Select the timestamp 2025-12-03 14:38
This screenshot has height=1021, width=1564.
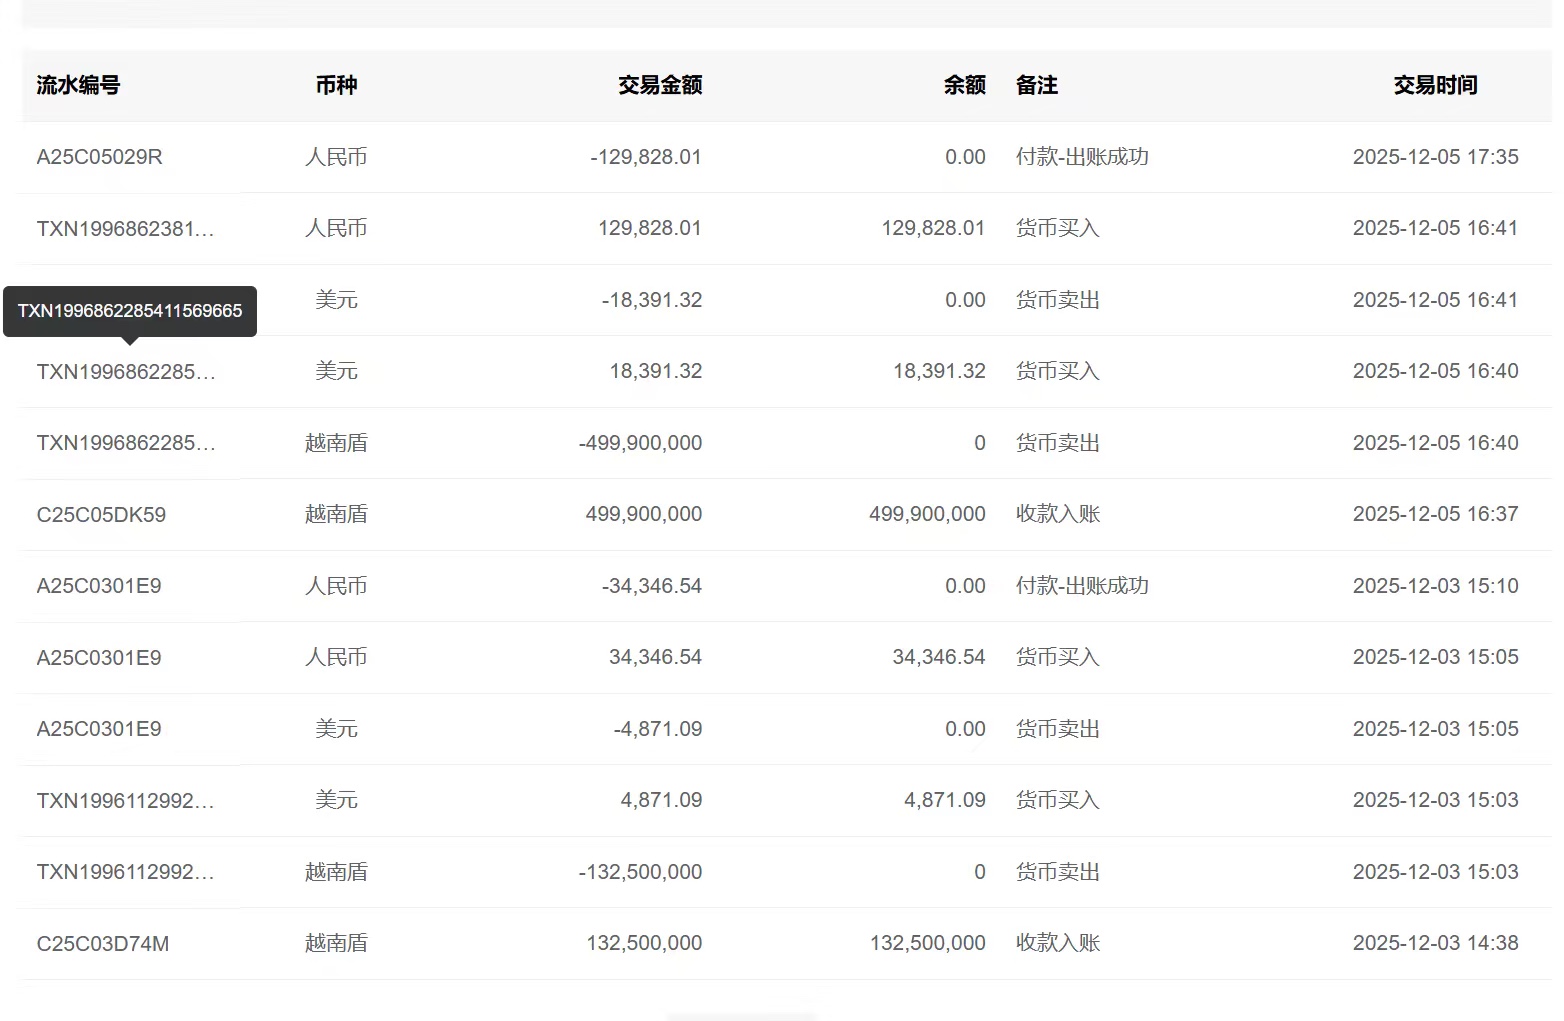coord(1435,943)
